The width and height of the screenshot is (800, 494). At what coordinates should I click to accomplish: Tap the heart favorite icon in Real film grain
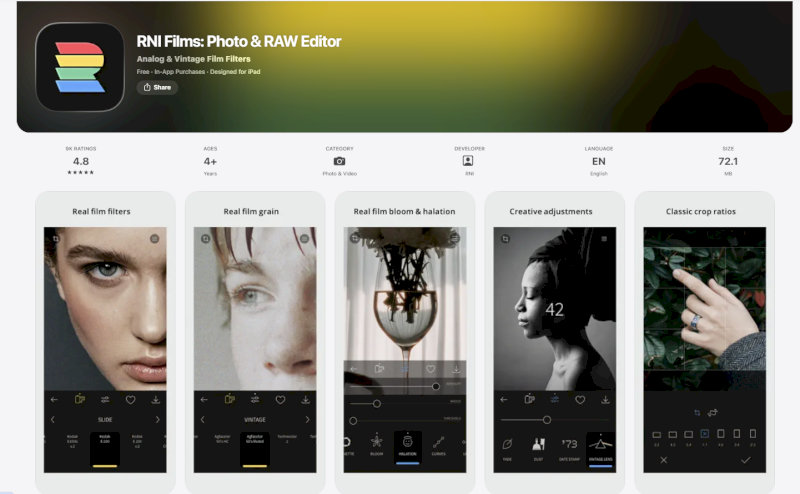[281, 400]
